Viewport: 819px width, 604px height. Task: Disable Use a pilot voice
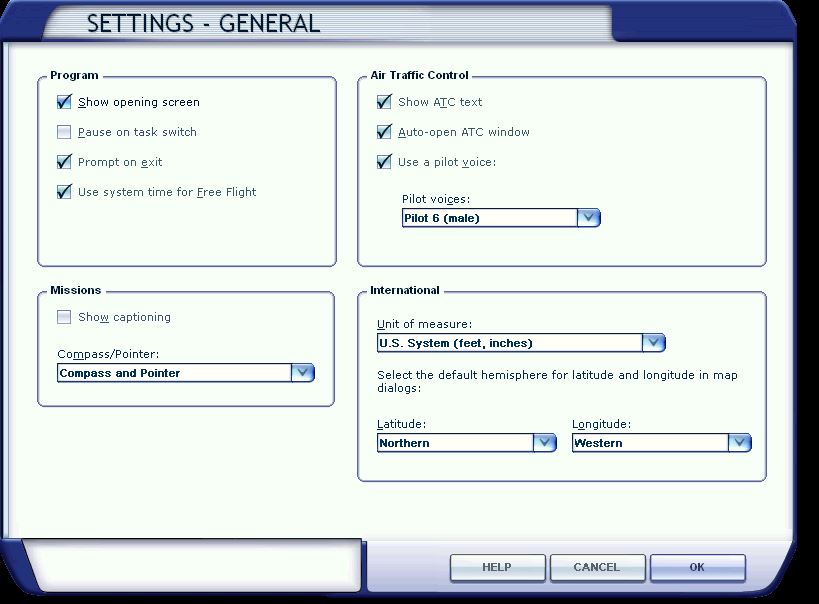pos(384,162)
